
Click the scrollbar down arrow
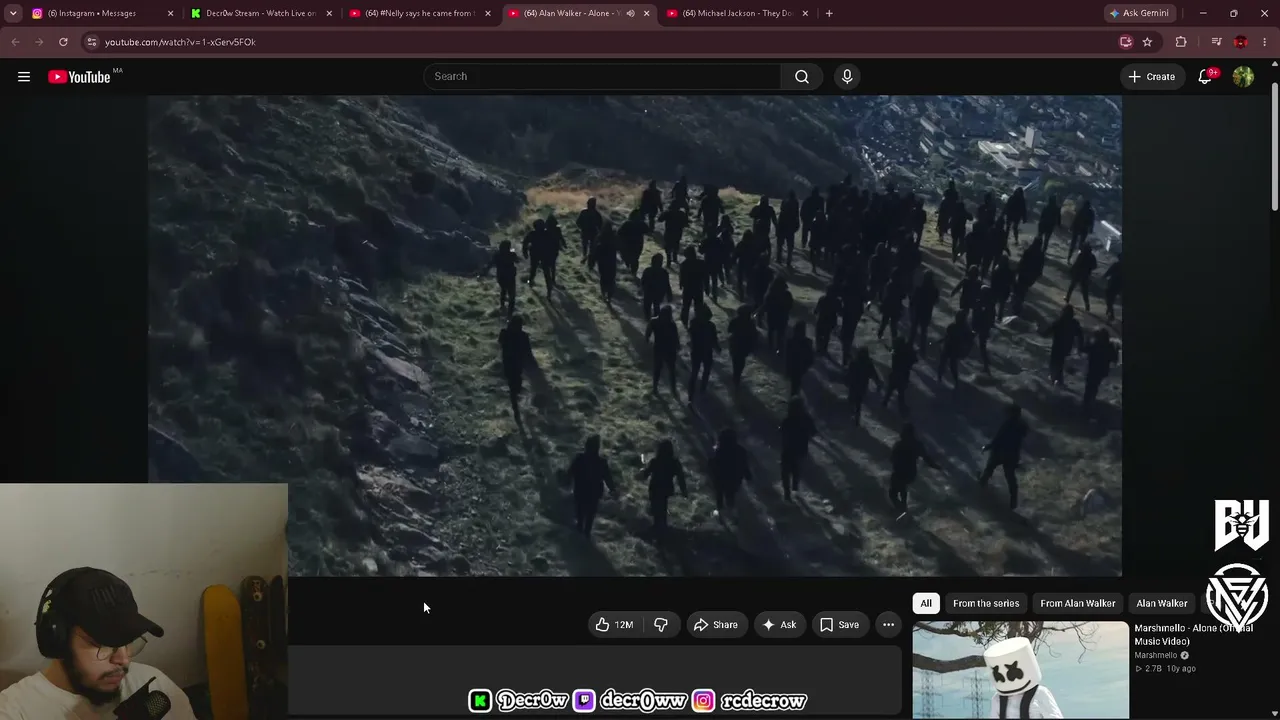coord(1274,713)
